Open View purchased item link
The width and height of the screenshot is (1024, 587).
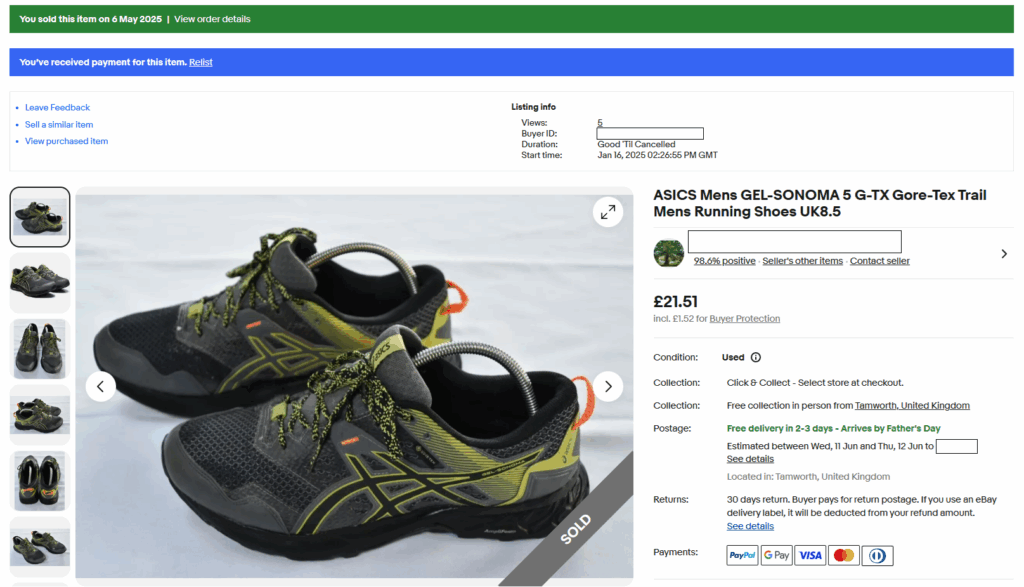tap(67, 141)
